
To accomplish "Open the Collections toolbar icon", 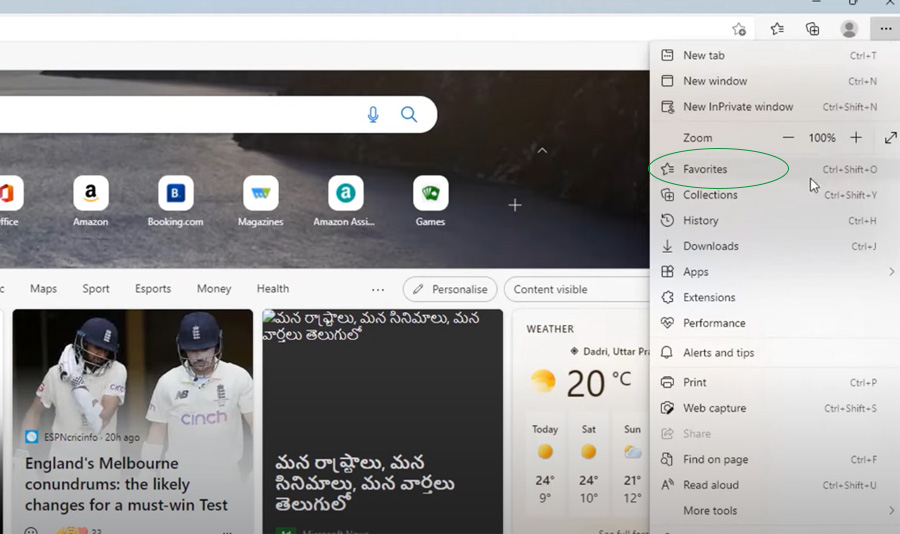I will tap(813, 29).
